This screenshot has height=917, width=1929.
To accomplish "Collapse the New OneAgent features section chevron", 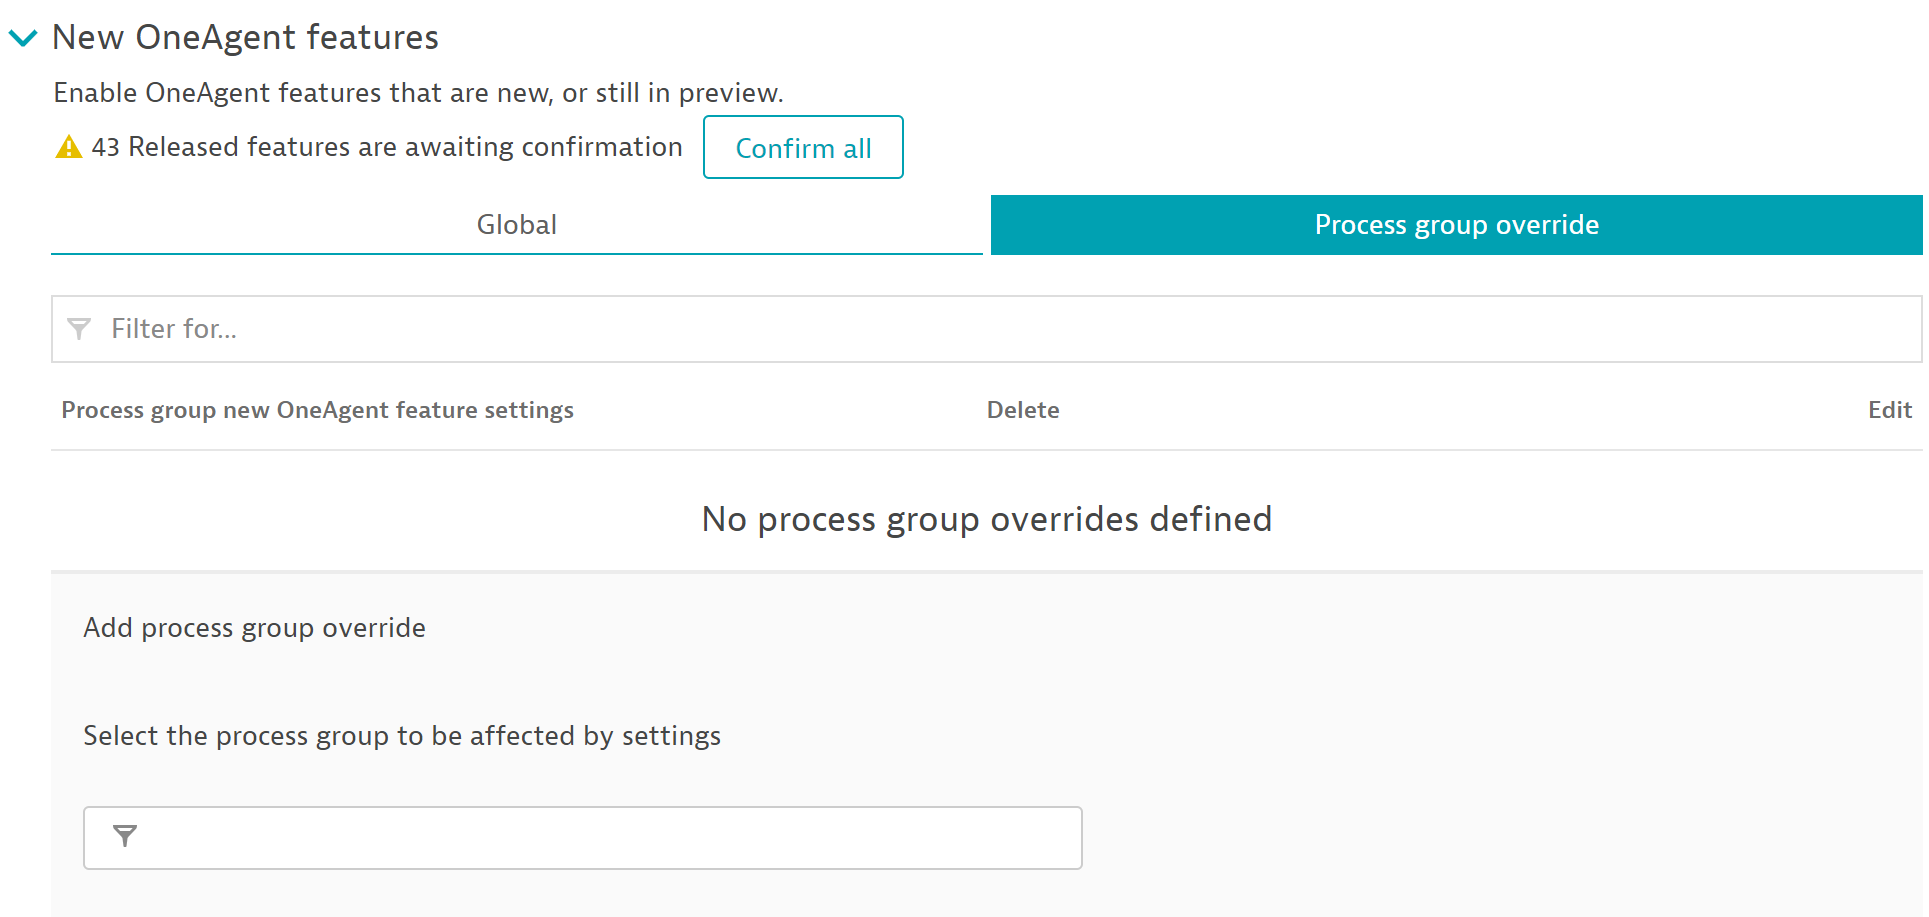I will click(23, 38).
